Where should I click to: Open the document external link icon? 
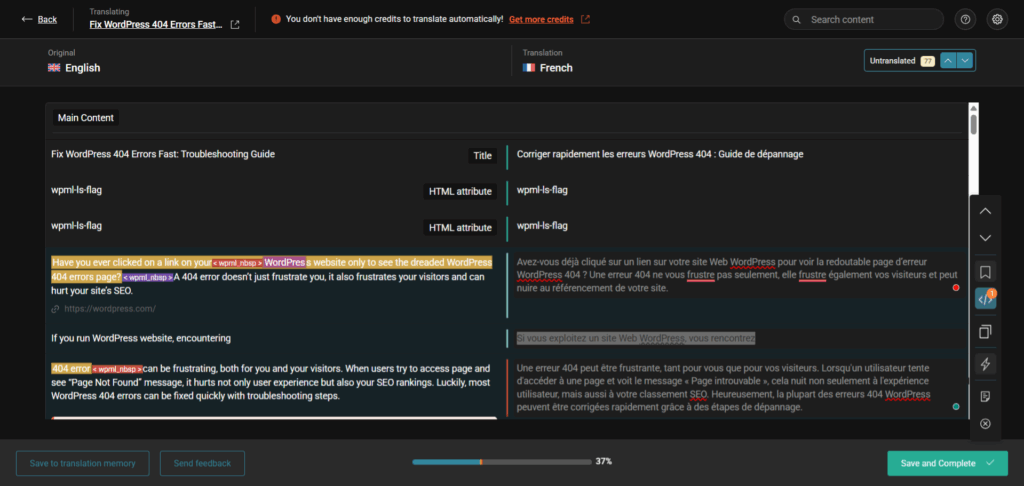click(235, 25)
